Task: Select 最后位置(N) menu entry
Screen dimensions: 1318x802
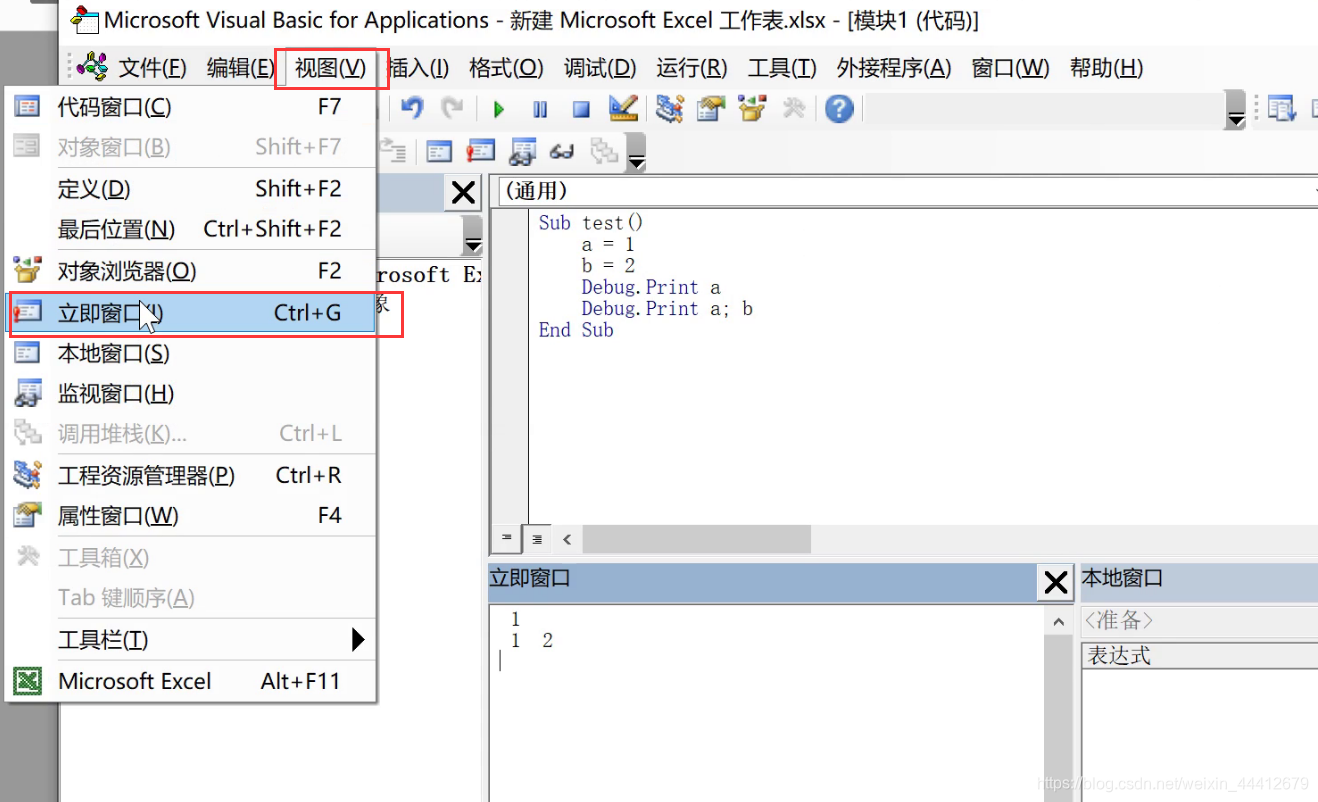Action: tap(191, 230)
